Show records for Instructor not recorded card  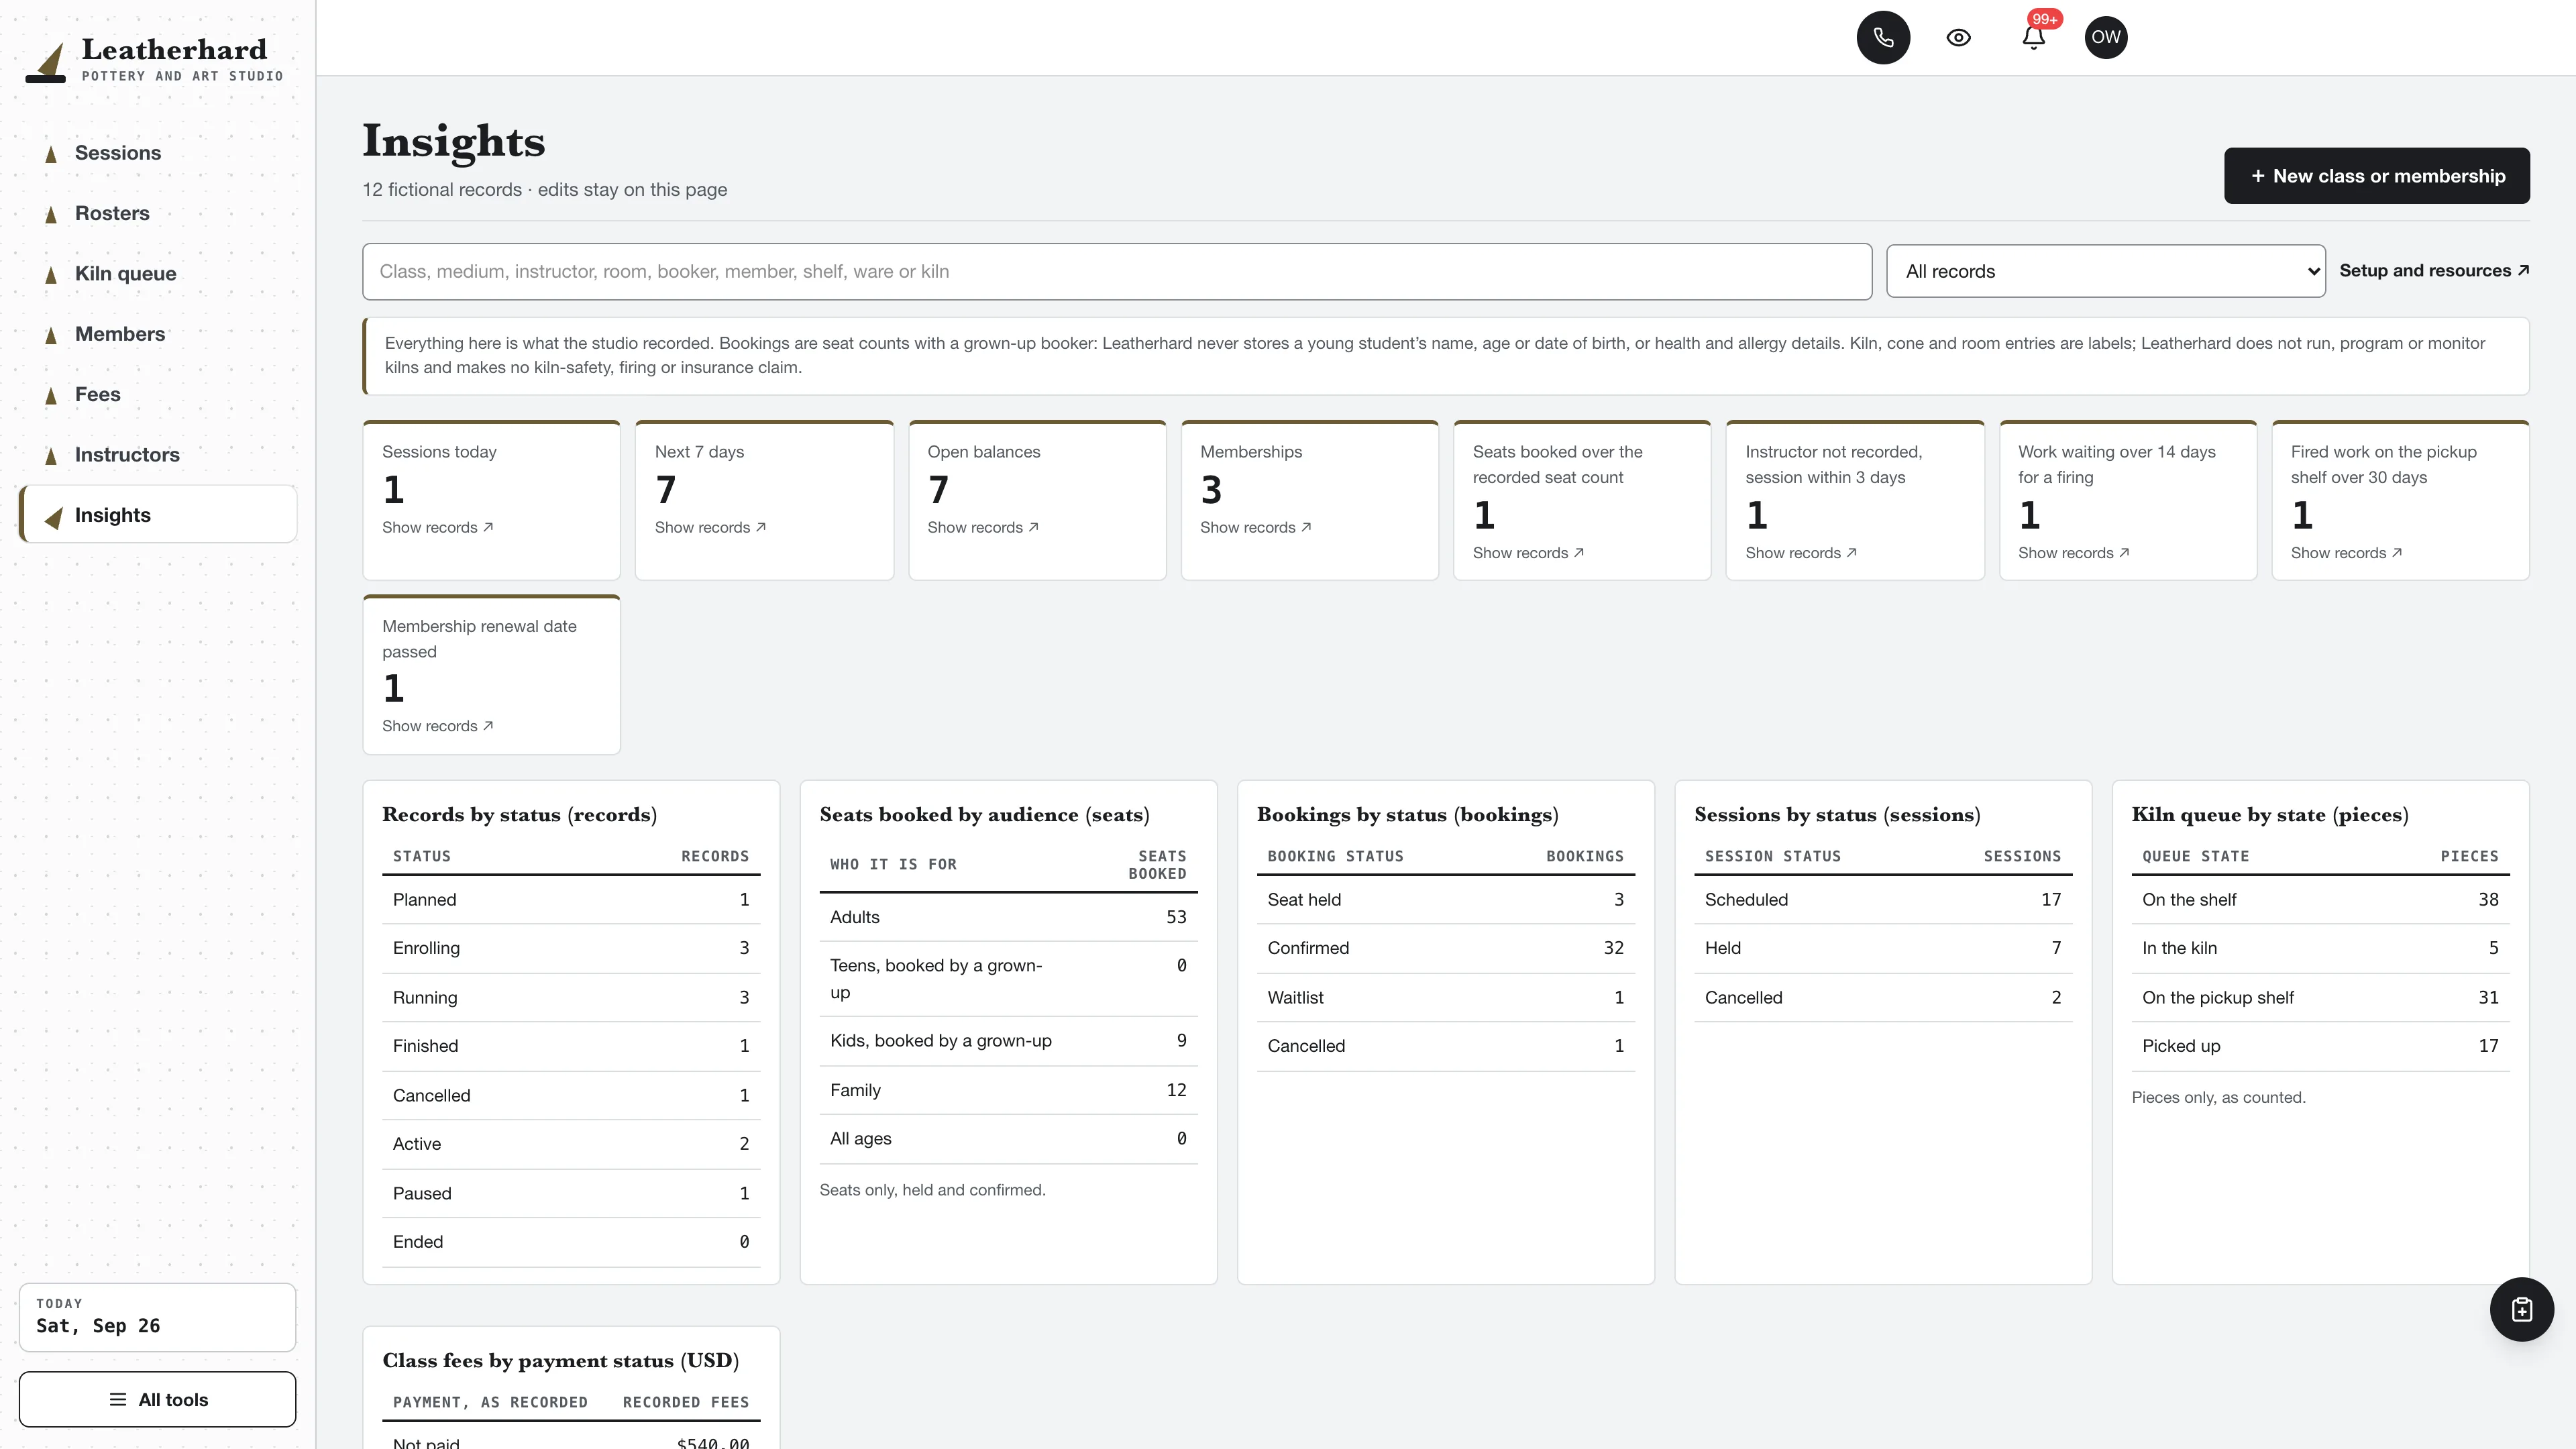1801,553
